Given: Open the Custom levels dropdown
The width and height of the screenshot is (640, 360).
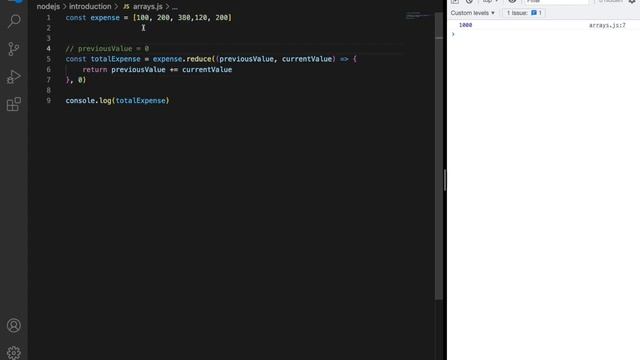Looking at the screenshot, I should point(473,13).
